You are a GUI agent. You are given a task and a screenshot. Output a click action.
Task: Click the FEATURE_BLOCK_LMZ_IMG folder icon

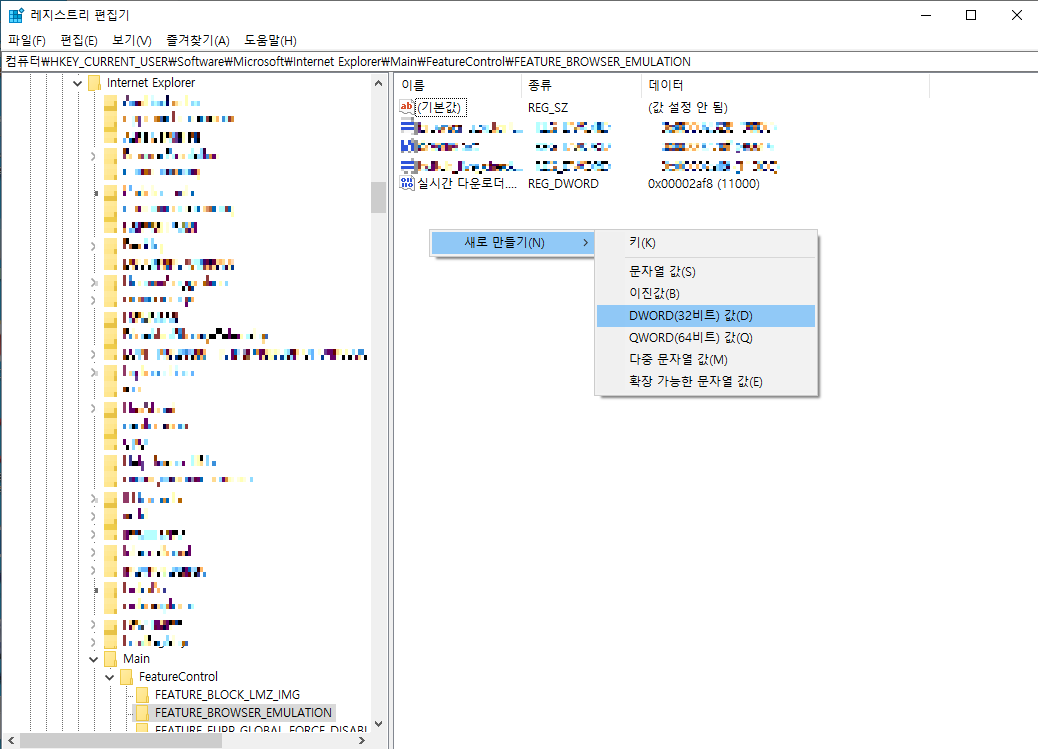coord(142,694)
